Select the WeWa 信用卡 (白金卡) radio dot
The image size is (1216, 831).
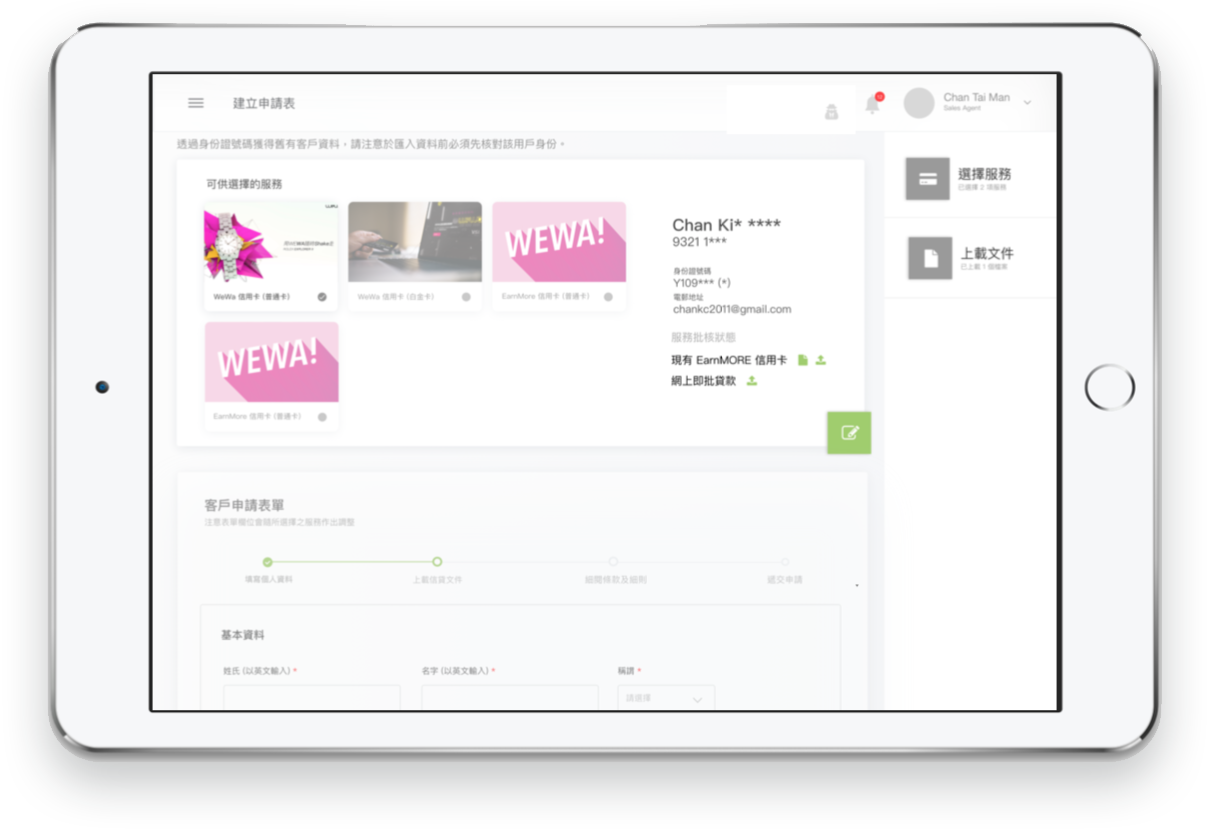coord(466,297)
